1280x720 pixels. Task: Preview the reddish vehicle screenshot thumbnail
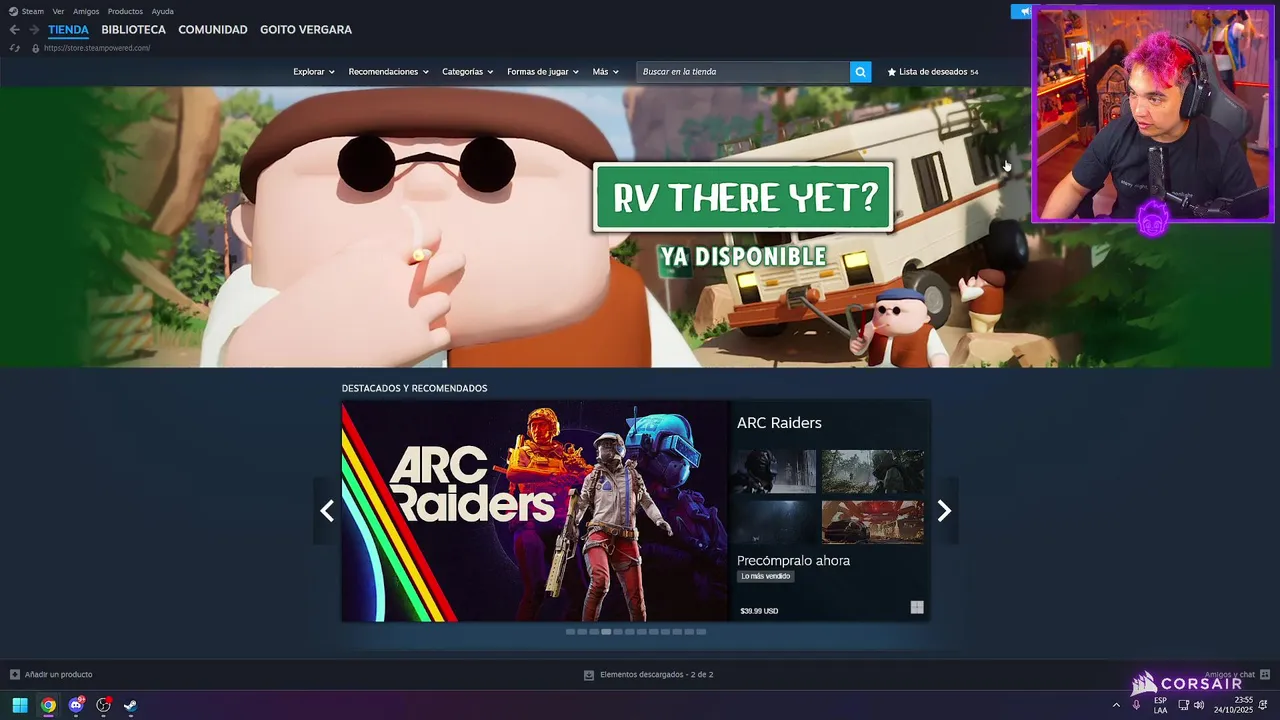873,522
